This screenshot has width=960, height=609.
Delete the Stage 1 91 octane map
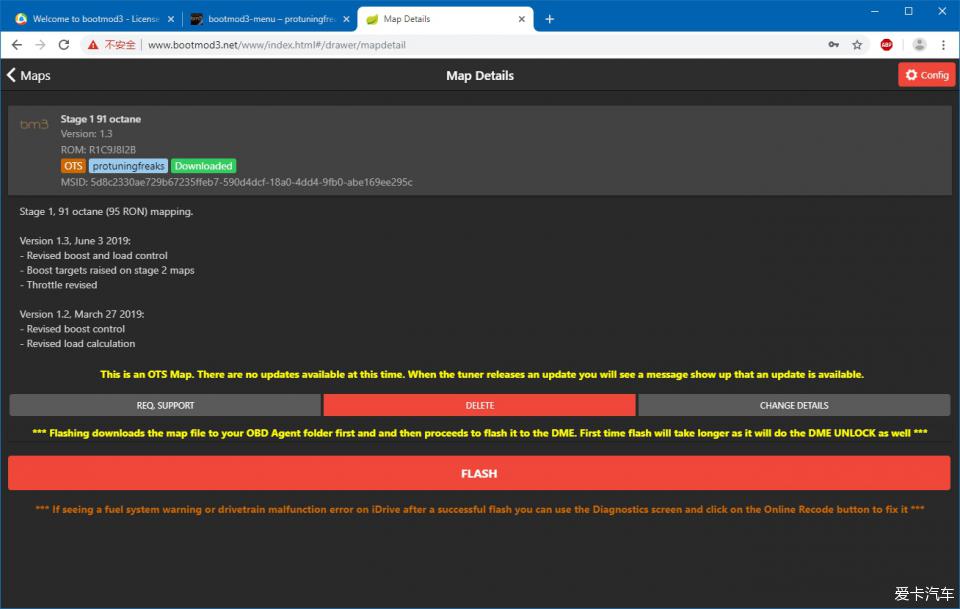[x=479, y=405]
